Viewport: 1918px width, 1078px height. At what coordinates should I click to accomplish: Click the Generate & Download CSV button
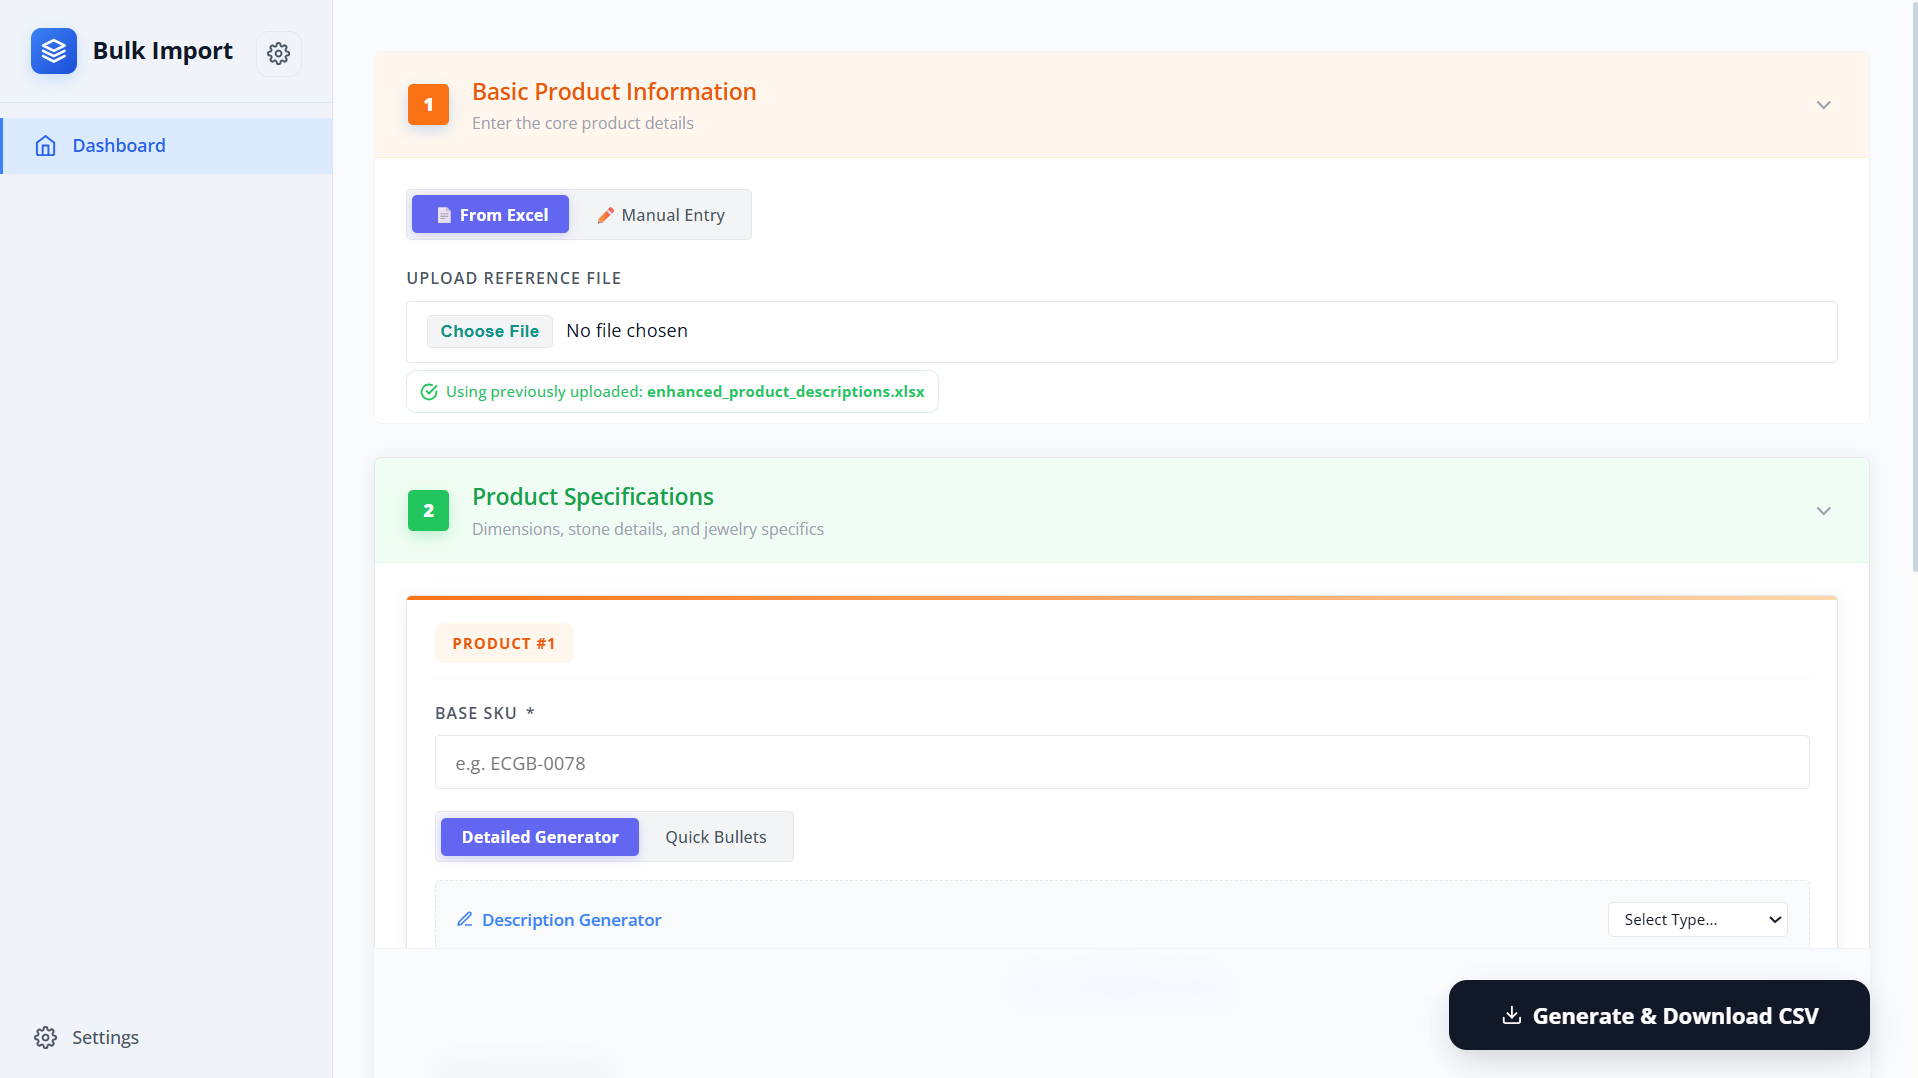point(1657,1015)
